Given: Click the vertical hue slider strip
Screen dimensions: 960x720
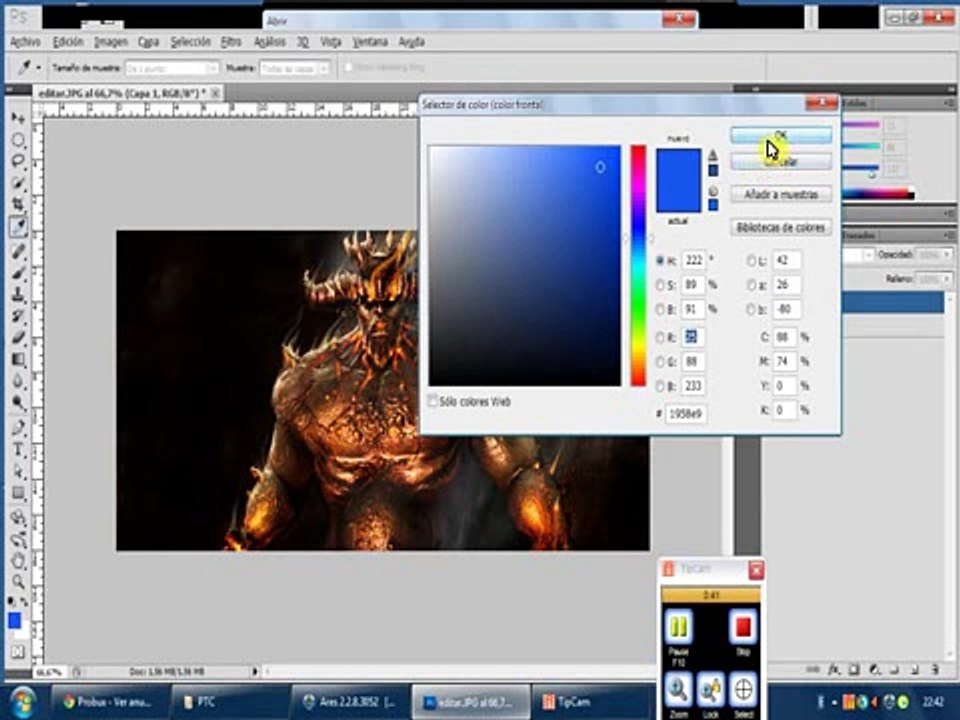Looking at the screenshot, I should (638, 266).
